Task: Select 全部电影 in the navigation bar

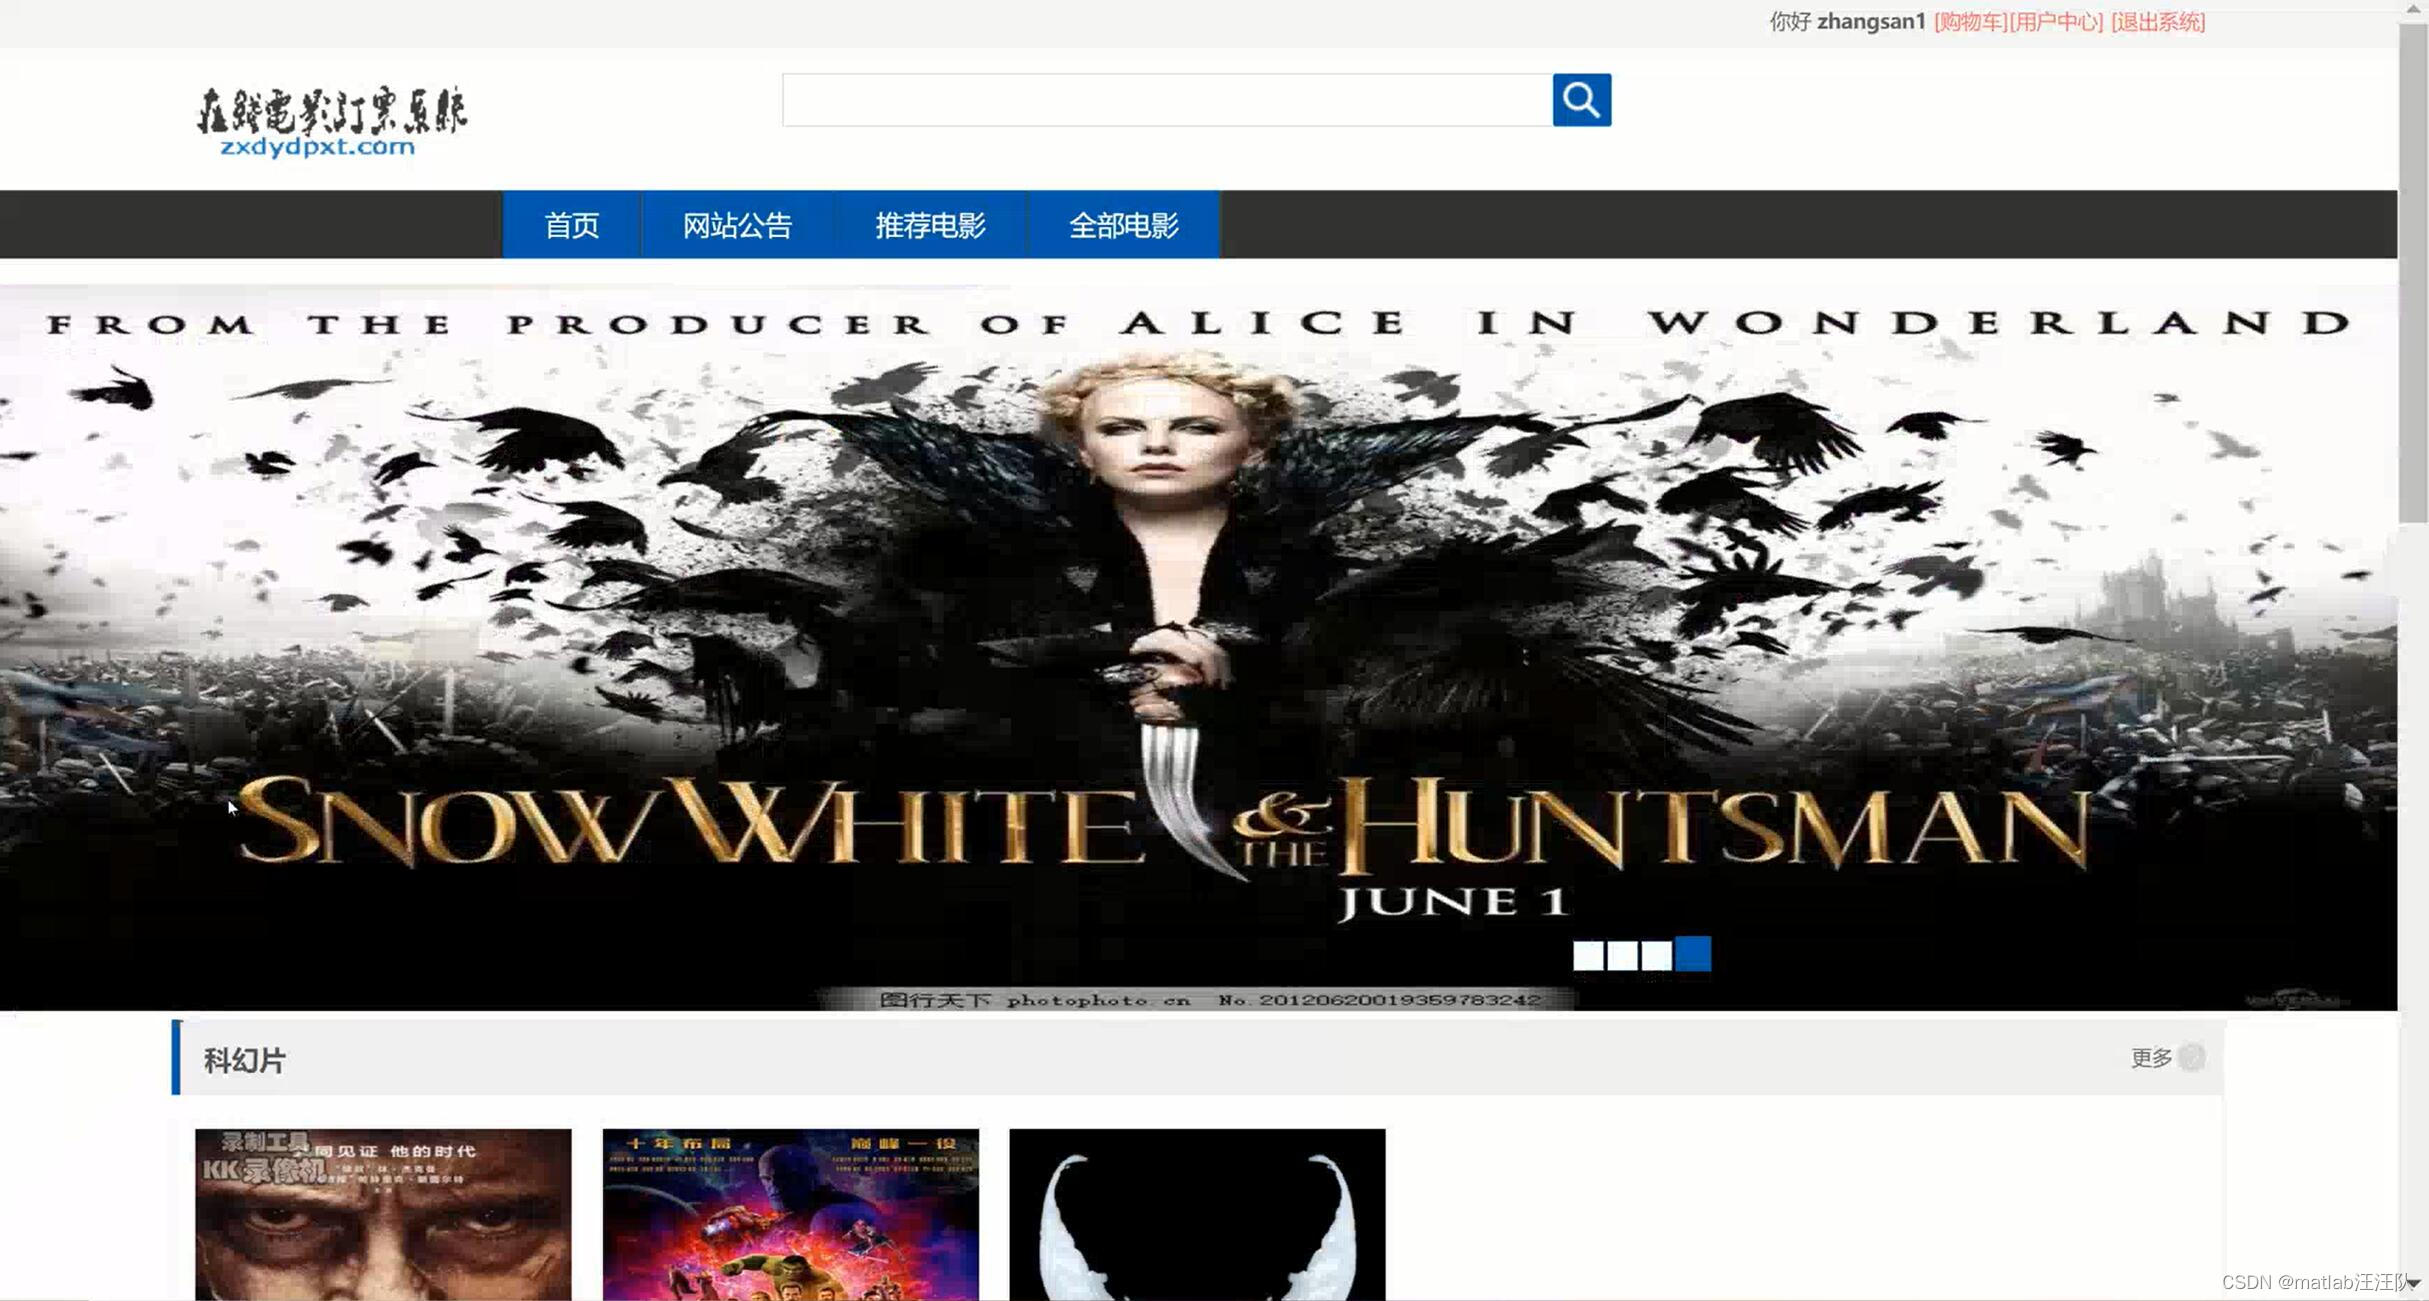Action: tap(1123, 225)
